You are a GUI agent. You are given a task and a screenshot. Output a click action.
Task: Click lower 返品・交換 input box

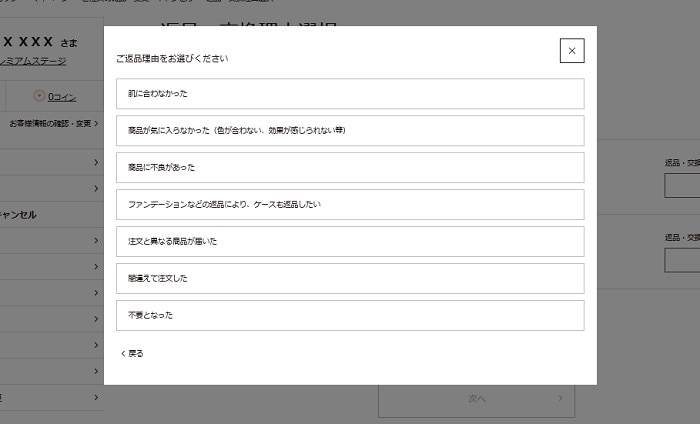682,260
